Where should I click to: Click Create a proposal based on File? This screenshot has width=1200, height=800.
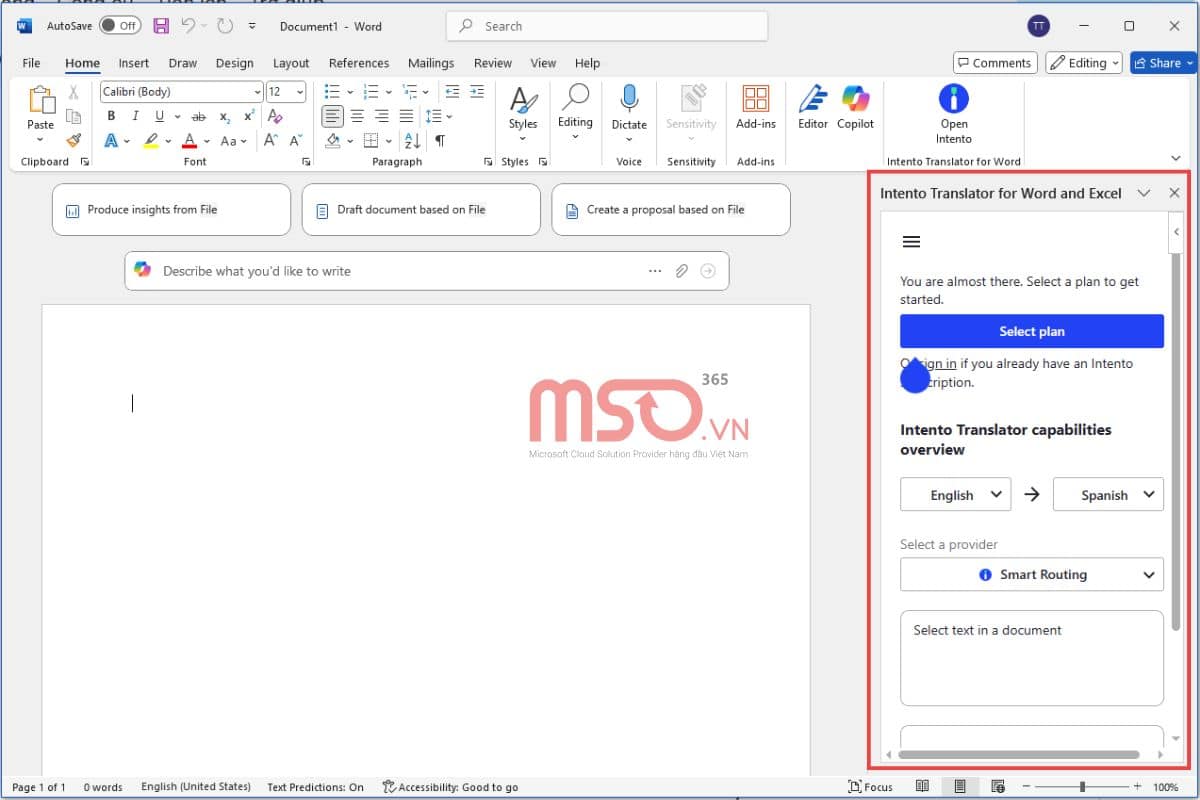[x=671, y=210]
